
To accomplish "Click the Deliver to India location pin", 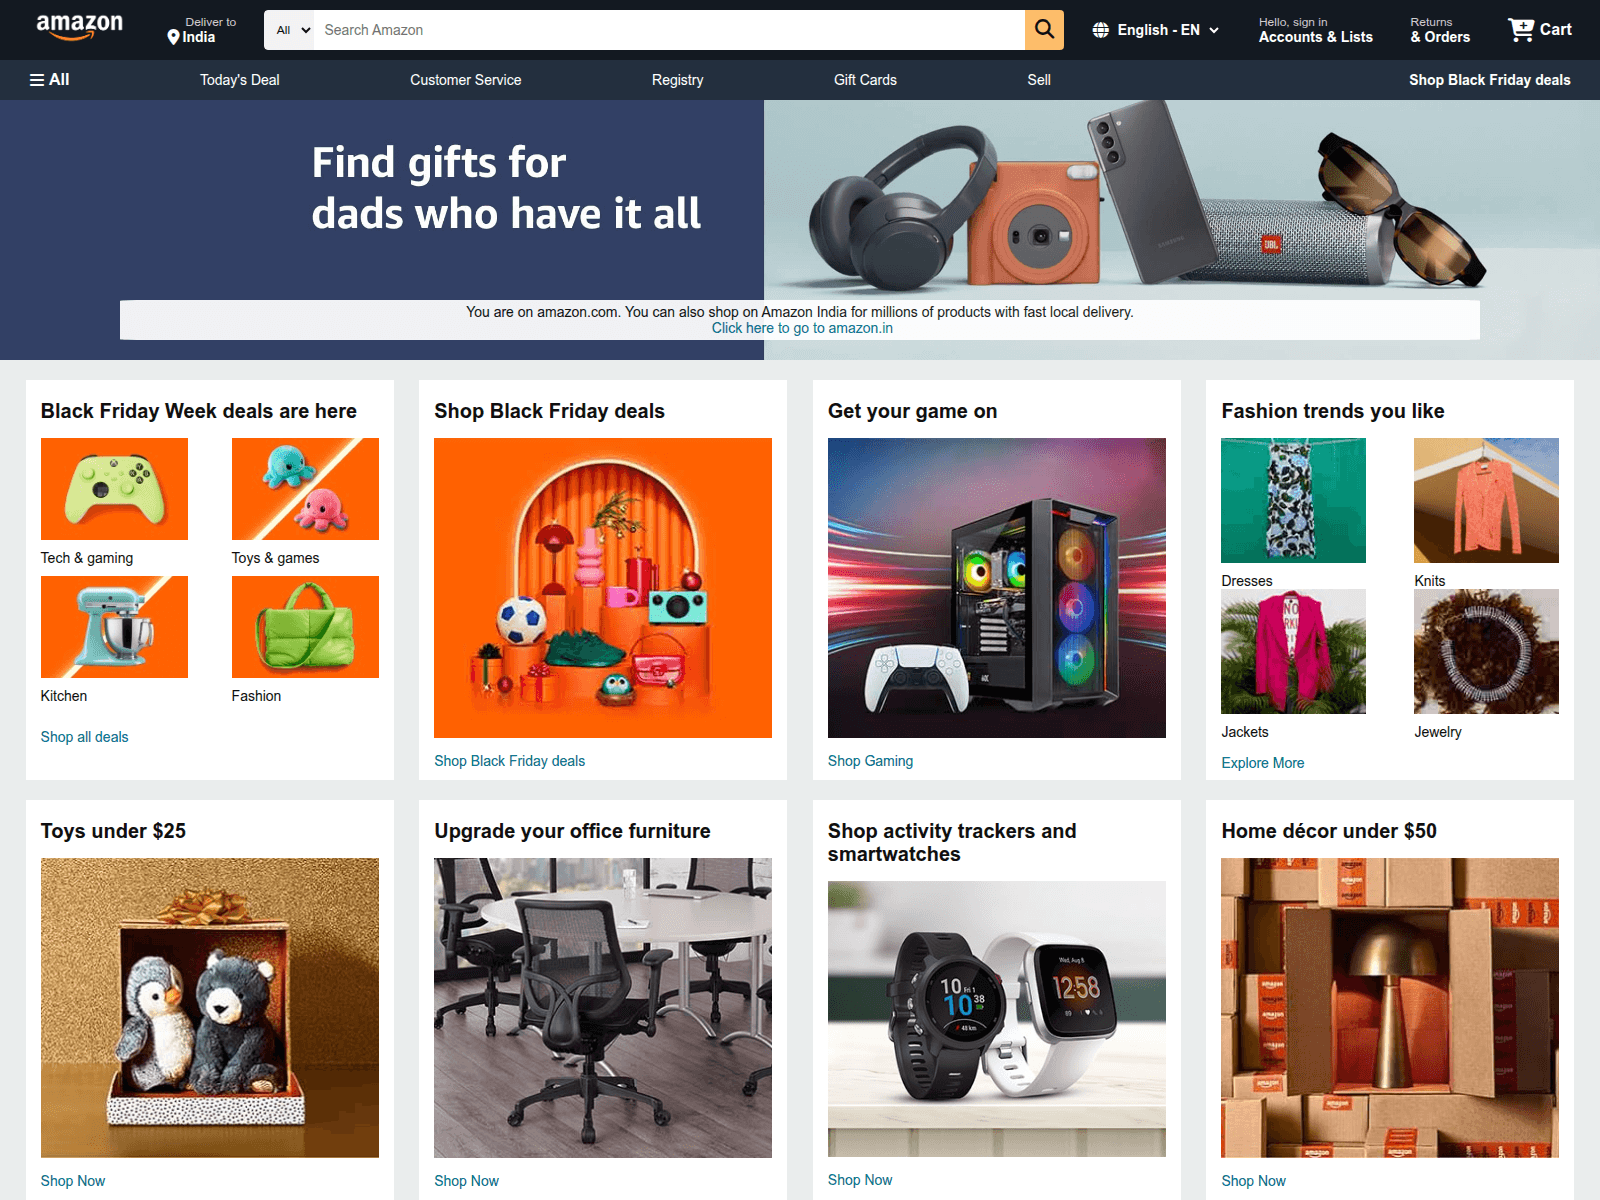I will point(173,37).
